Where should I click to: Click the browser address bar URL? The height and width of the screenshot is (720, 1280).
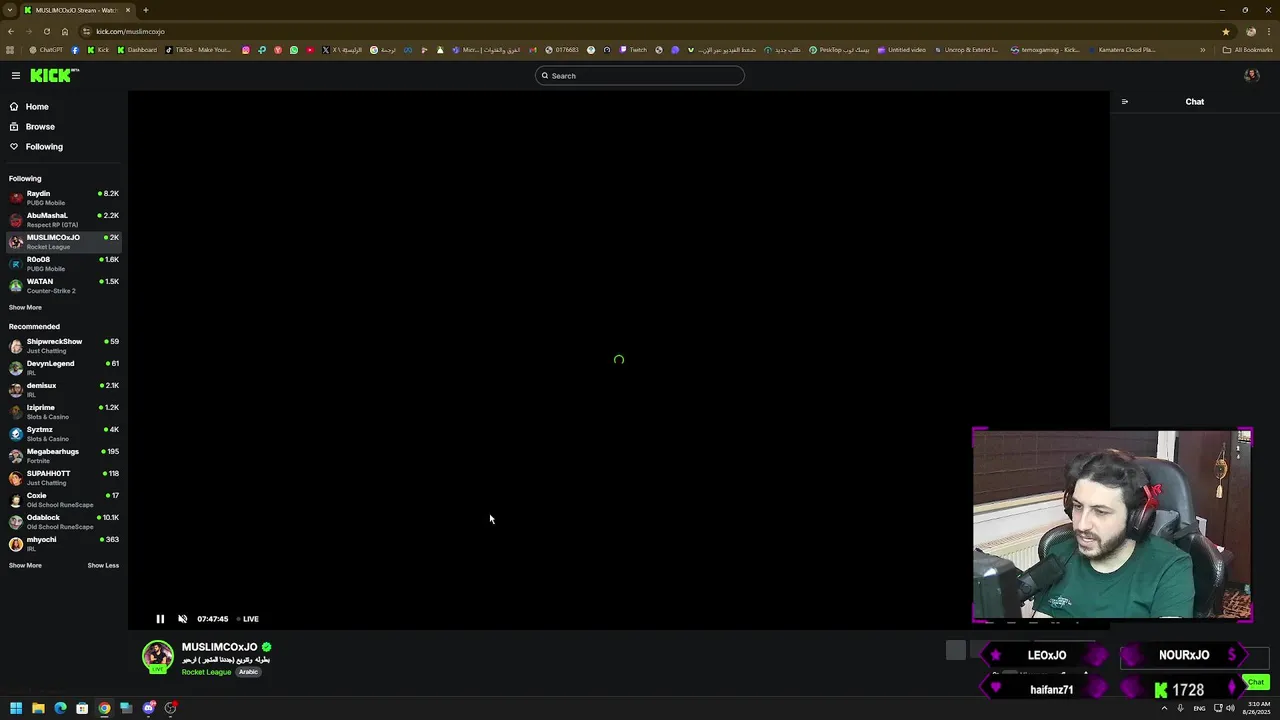pos(130,32)
